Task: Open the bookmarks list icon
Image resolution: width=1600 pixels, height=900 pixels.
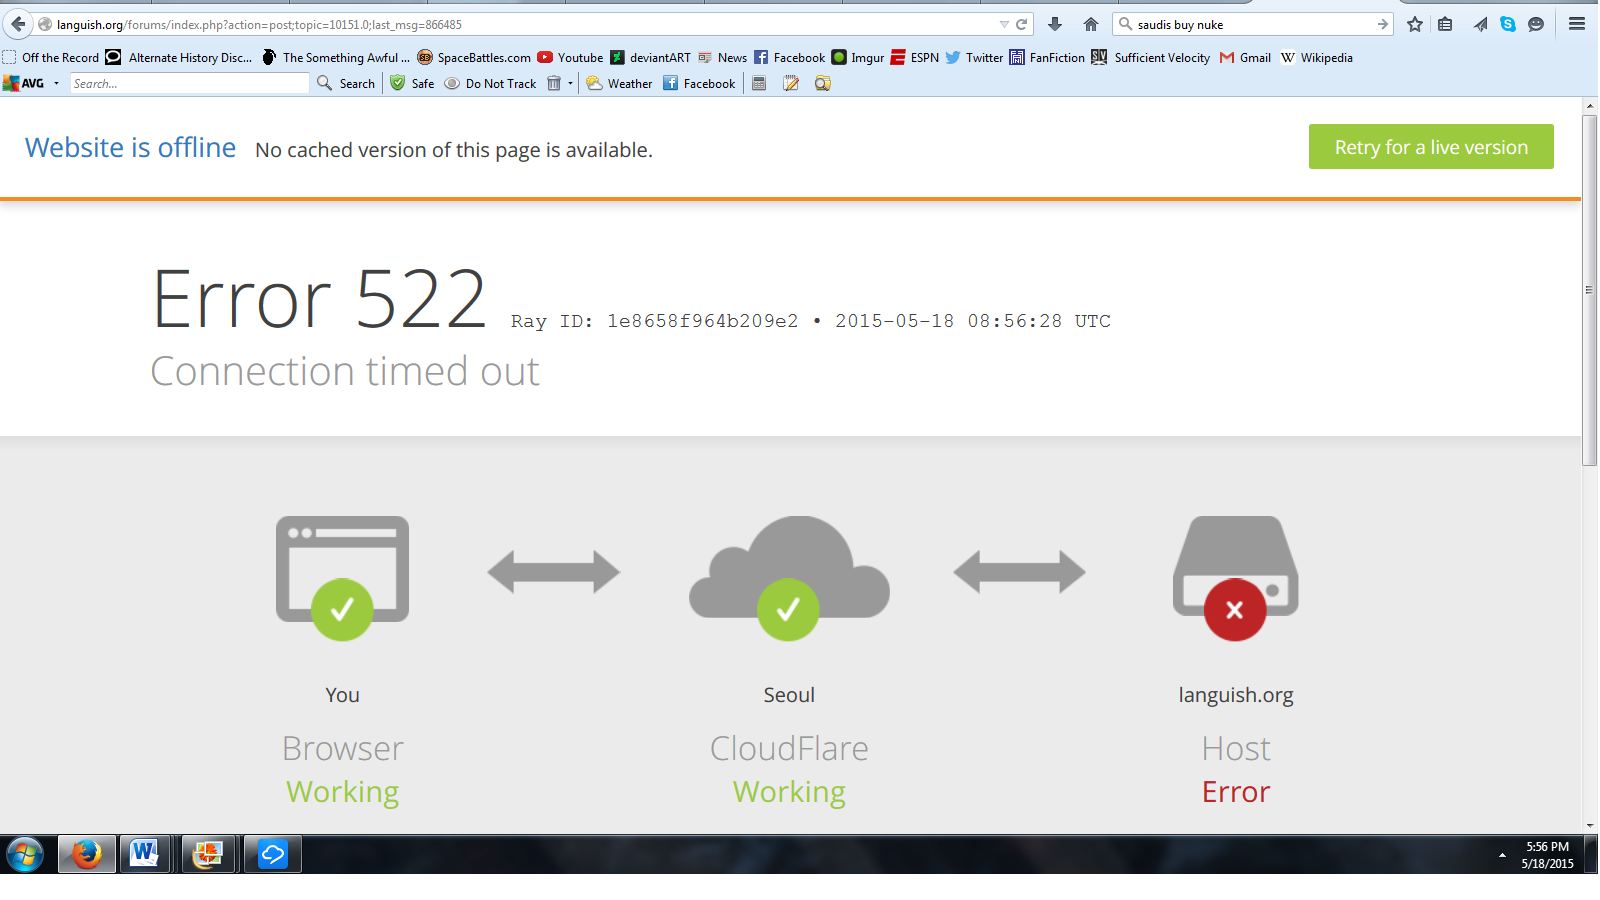Action: coord(1445,24)
